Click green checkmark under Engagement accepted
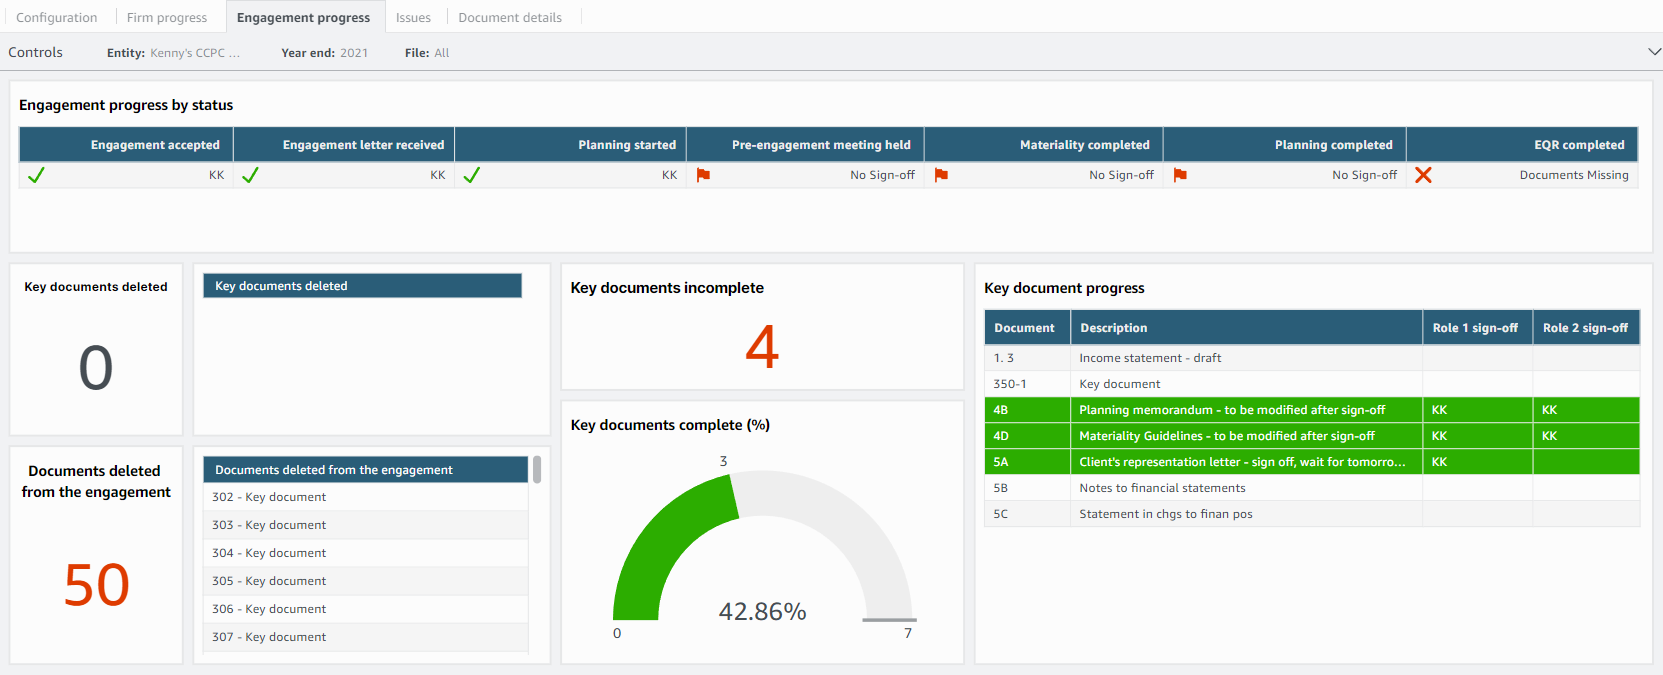This screenshot has height=675, width=1663. point(36,175)
